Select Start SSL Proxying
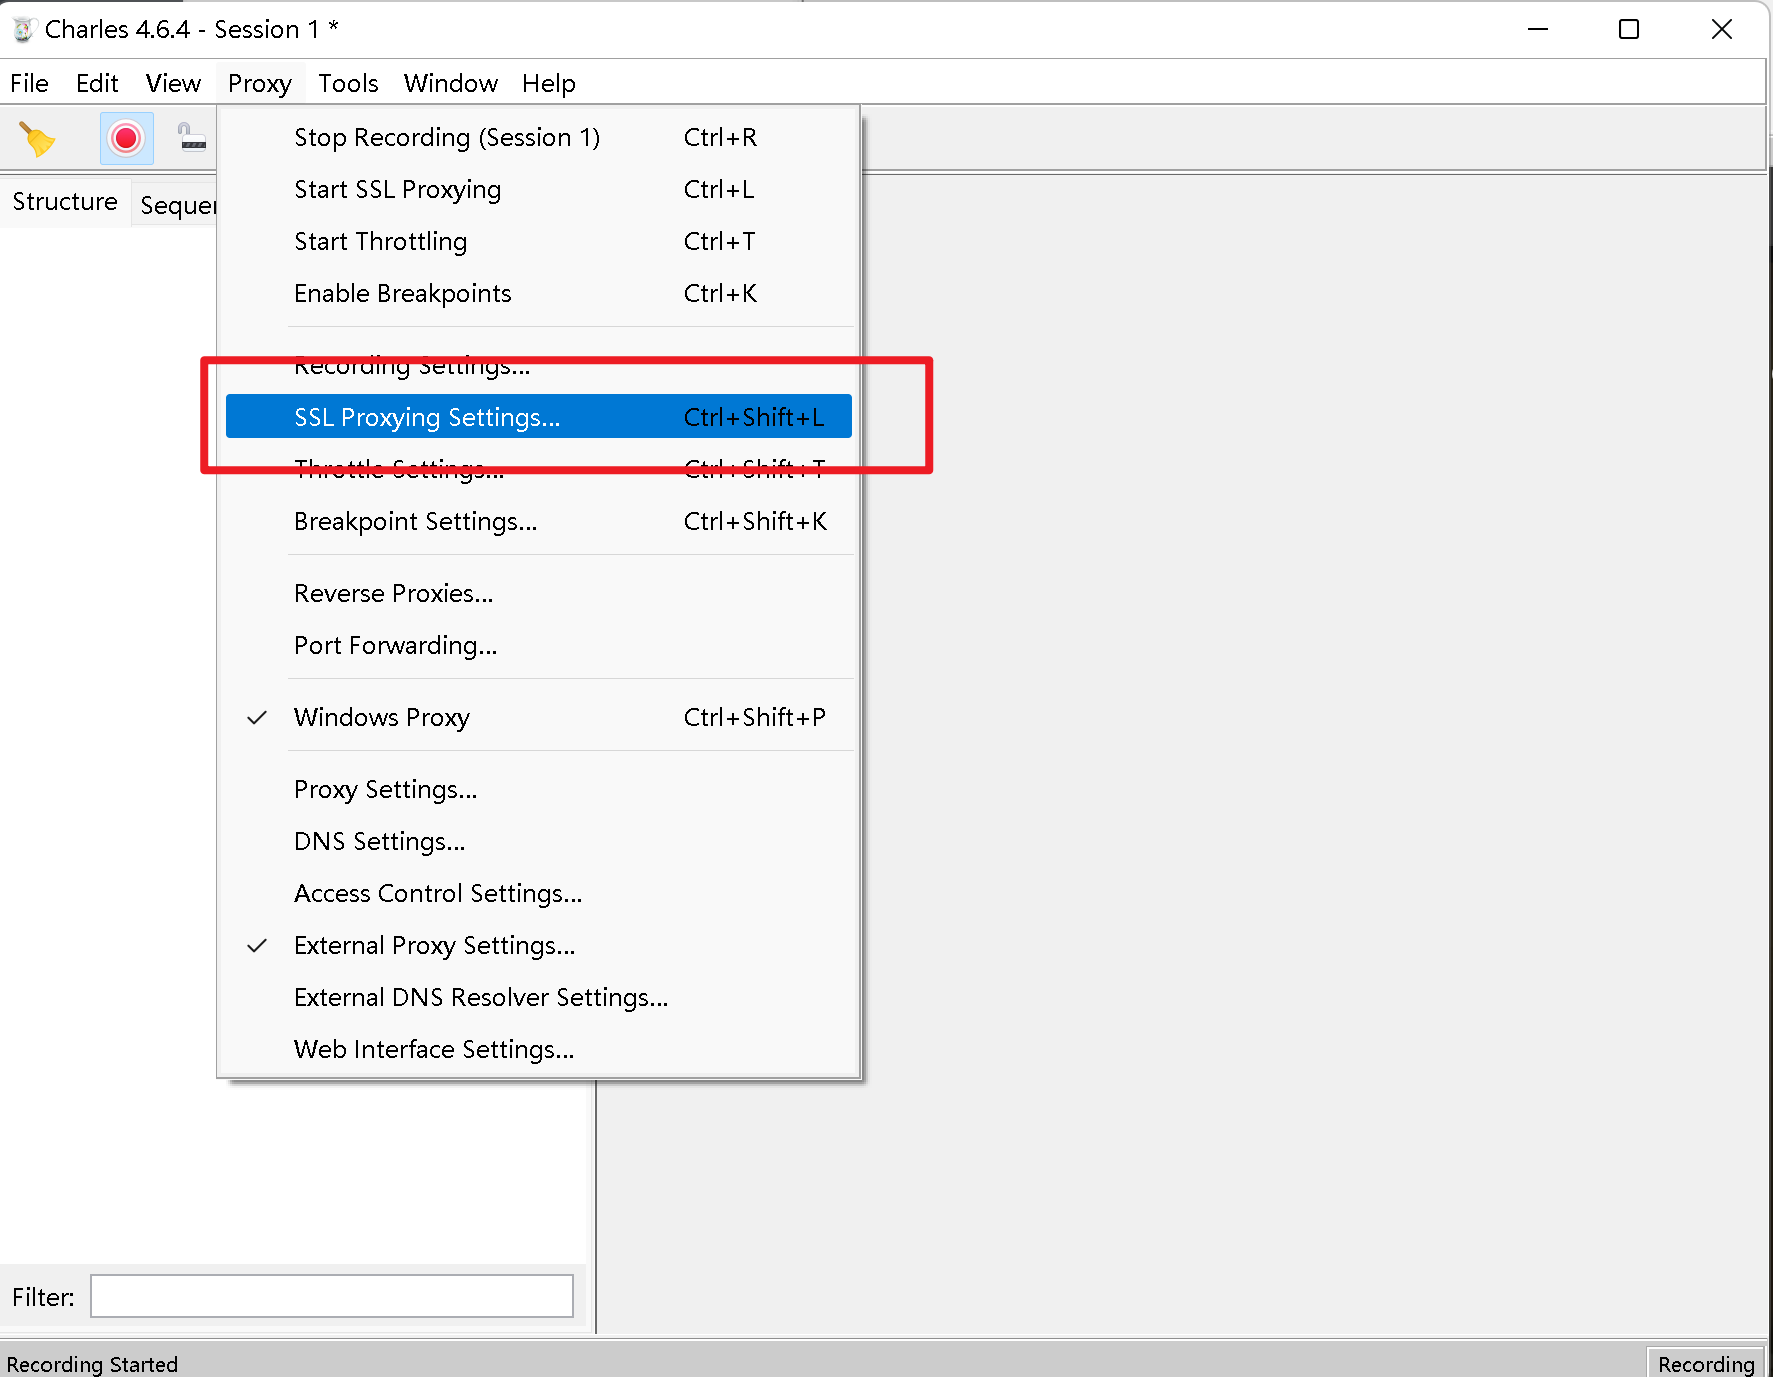This screenshot has height=1377, width=1773. (x=539, y=189)
